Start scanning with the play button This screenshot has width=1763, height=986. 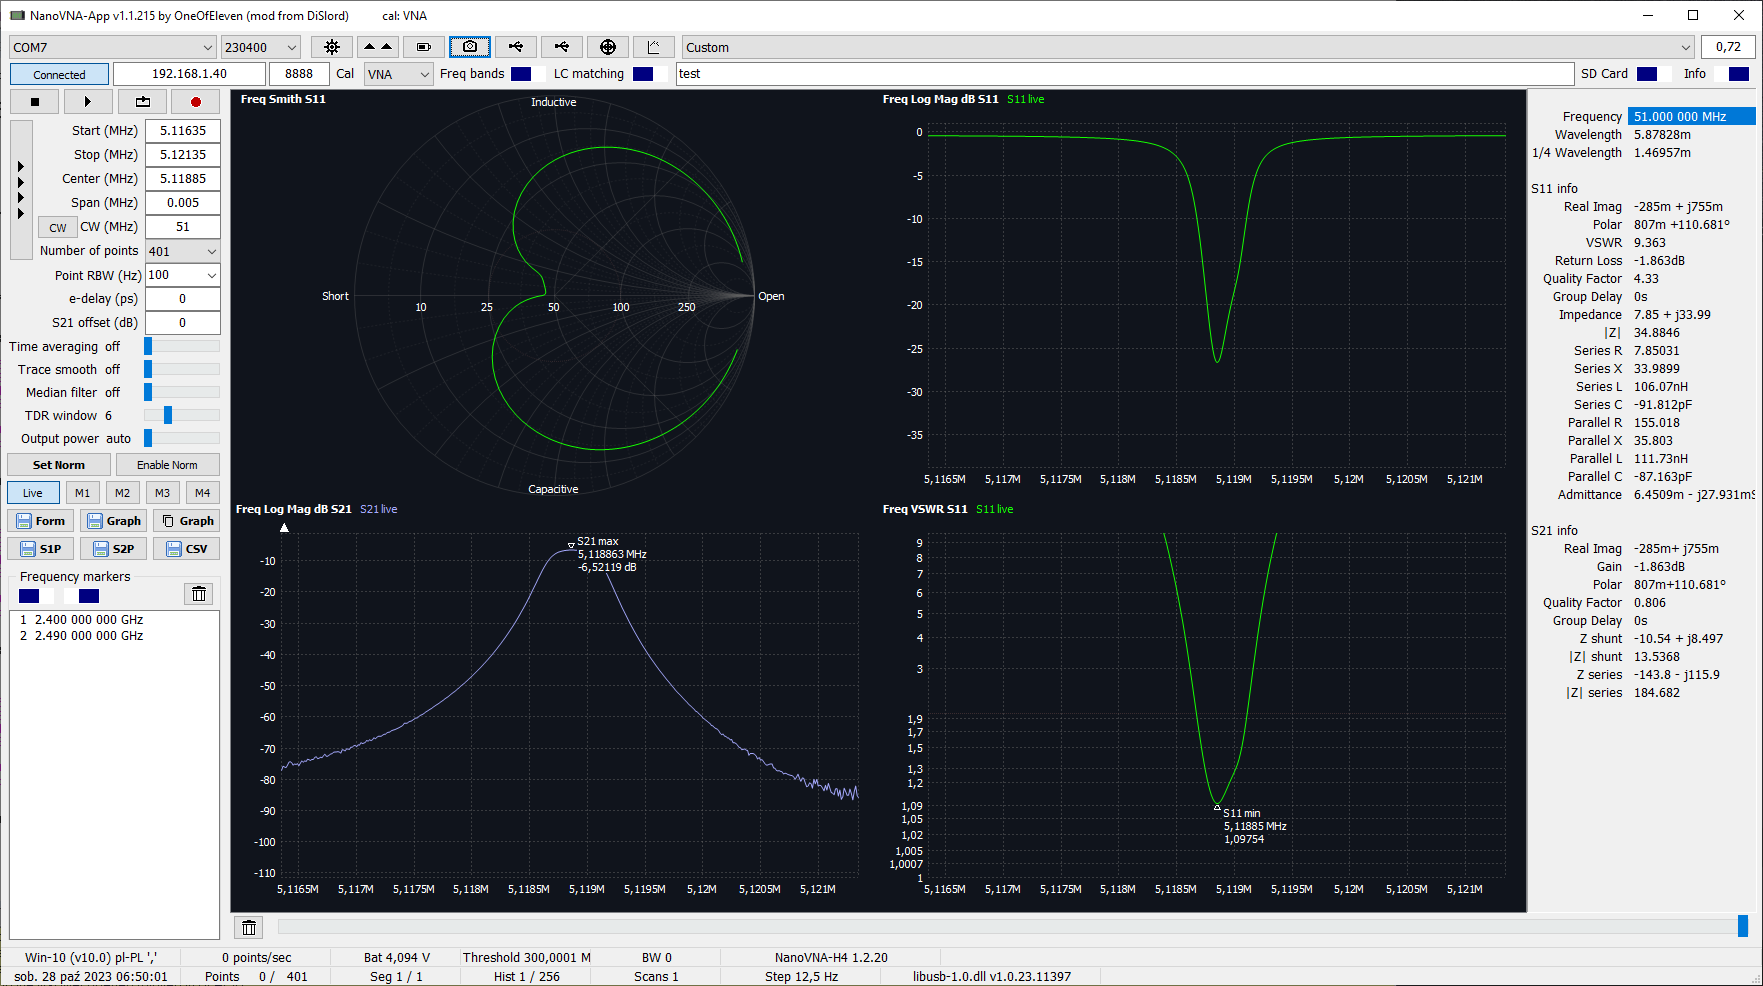coord(87,102)
